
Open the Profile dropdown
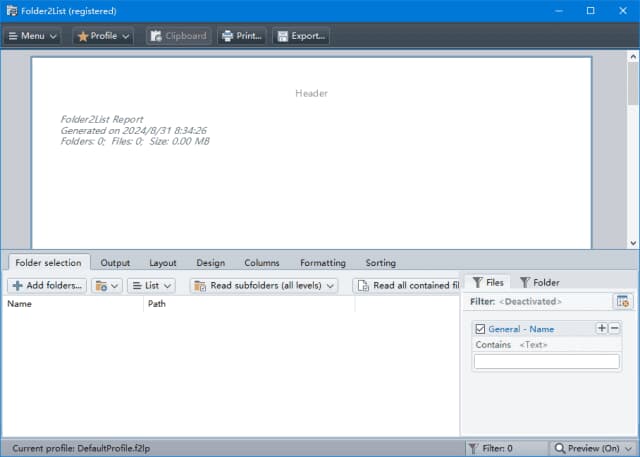tap(103, 36)
